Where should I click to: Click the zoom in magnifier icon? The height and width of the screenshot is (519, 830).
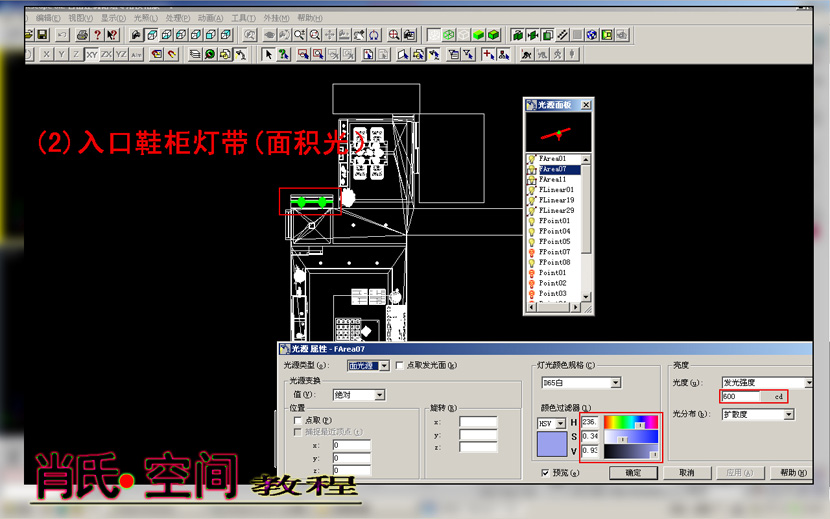(x=300, y=35)
